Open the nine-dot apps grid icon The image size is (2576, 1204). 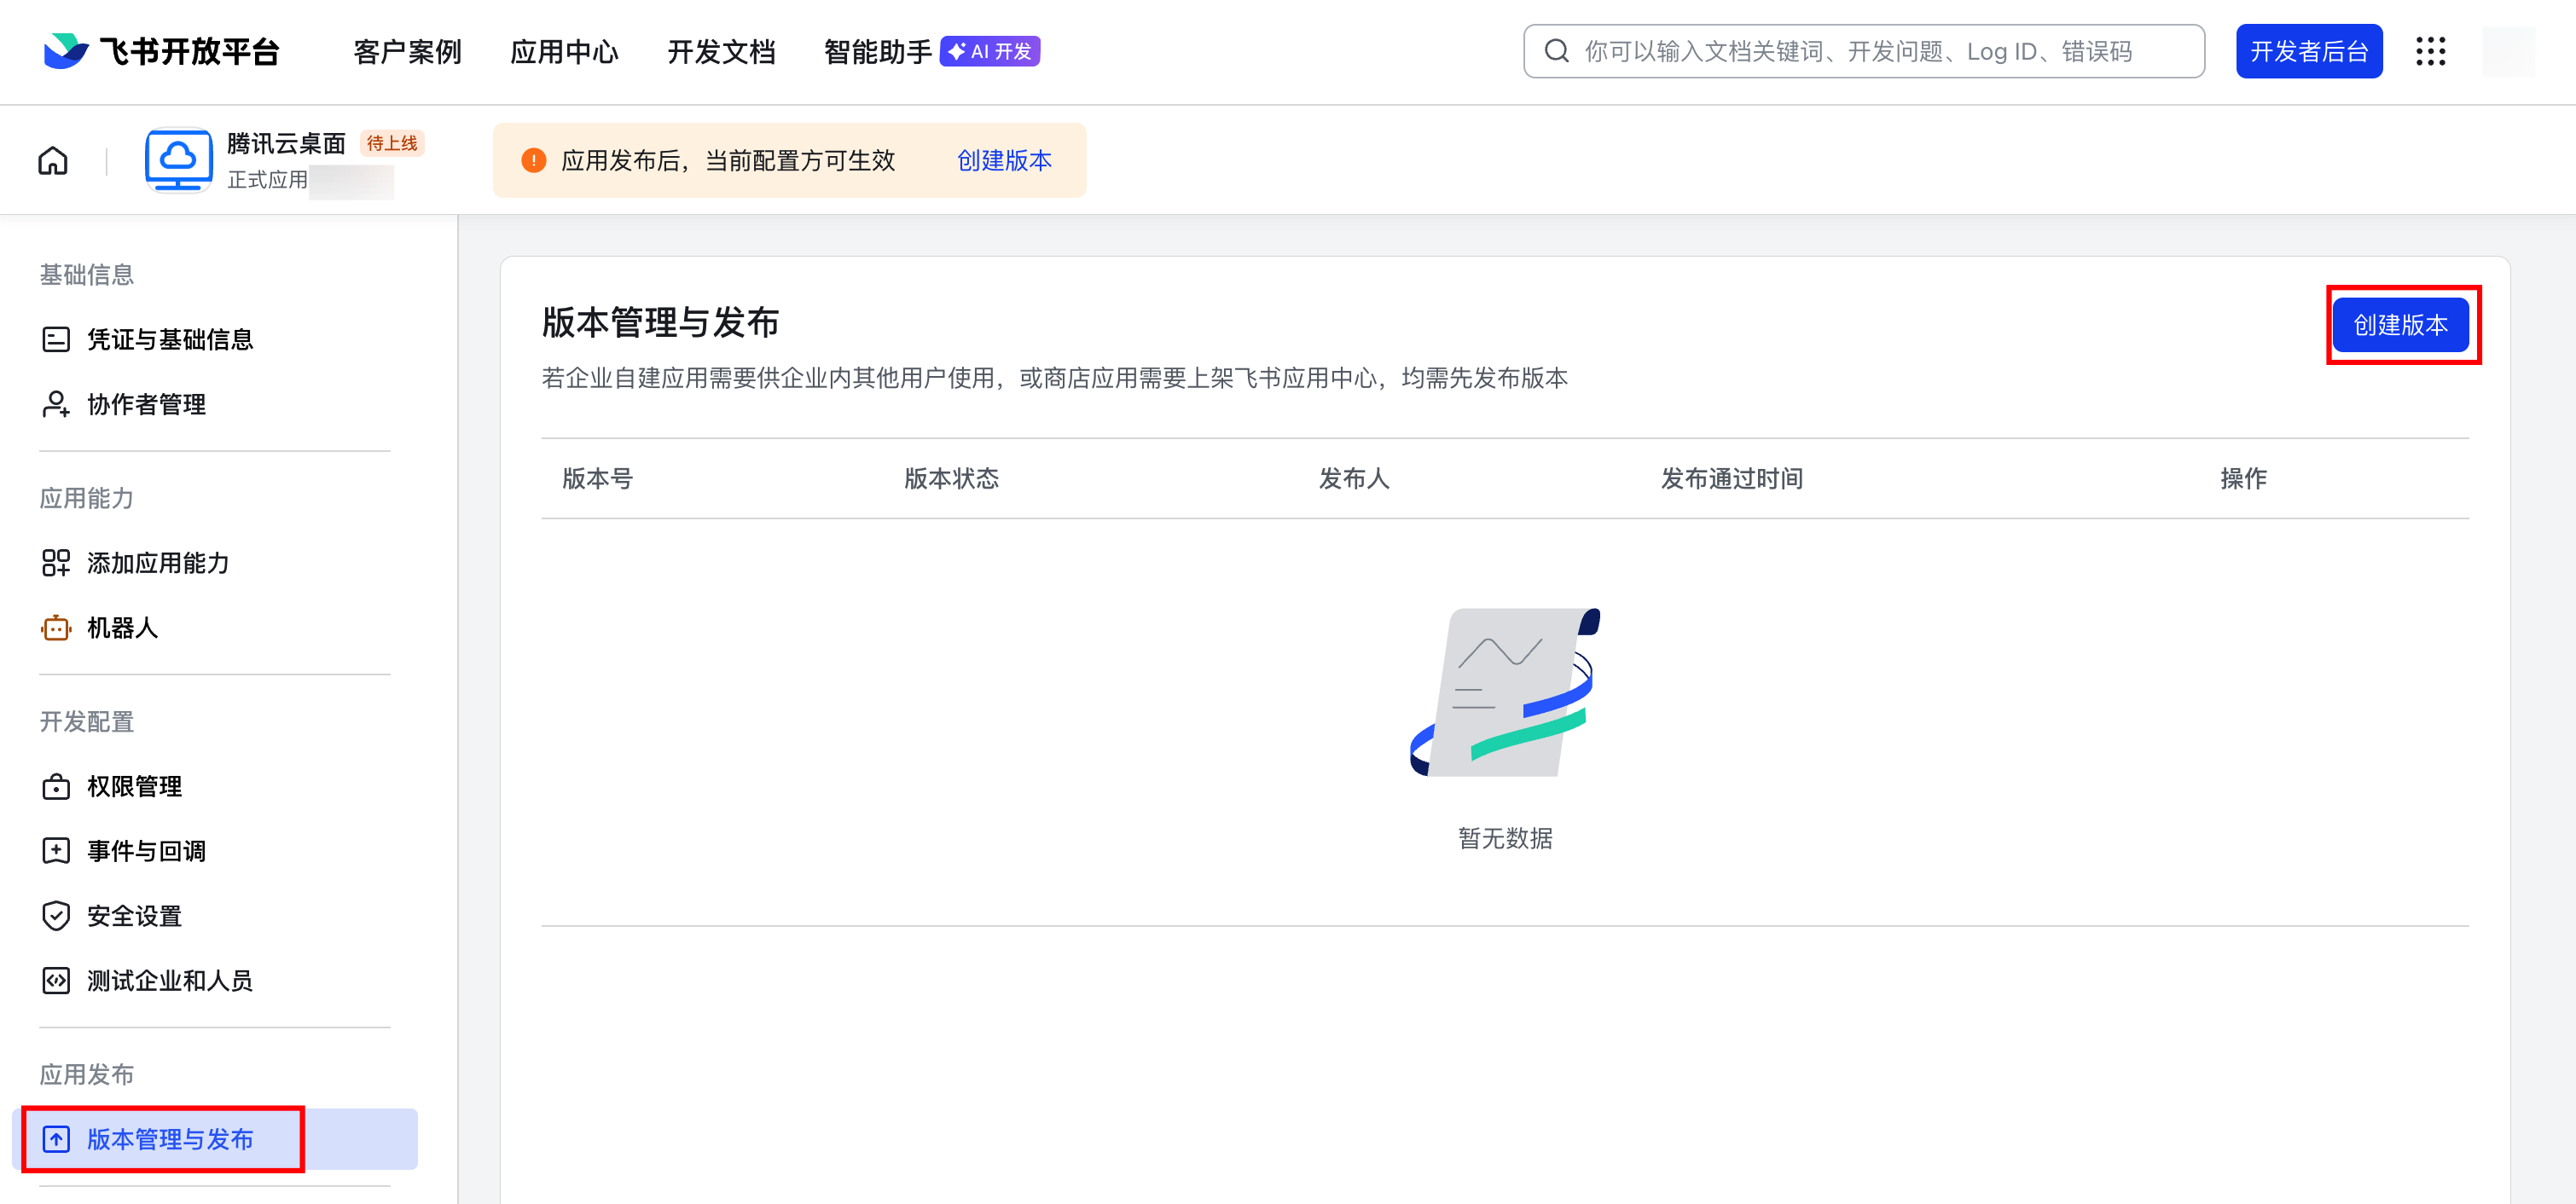2430,51
